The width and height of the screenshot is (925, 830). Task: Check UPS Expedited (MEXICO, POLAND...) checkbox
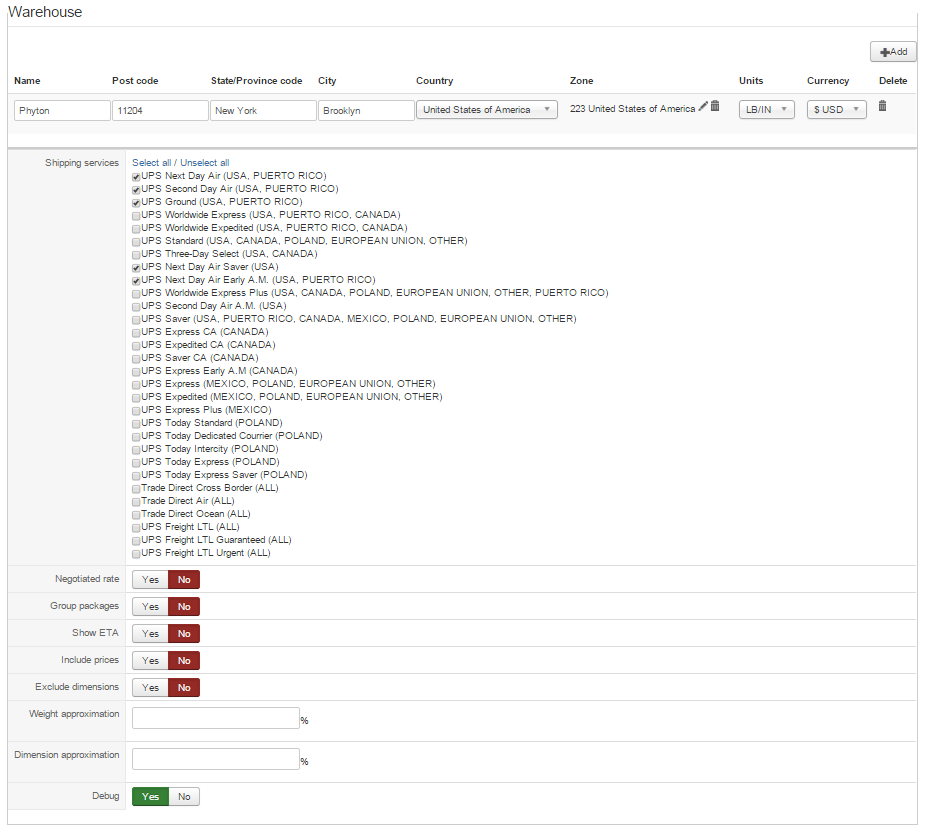pyautogui.click(x=136, y=398)
